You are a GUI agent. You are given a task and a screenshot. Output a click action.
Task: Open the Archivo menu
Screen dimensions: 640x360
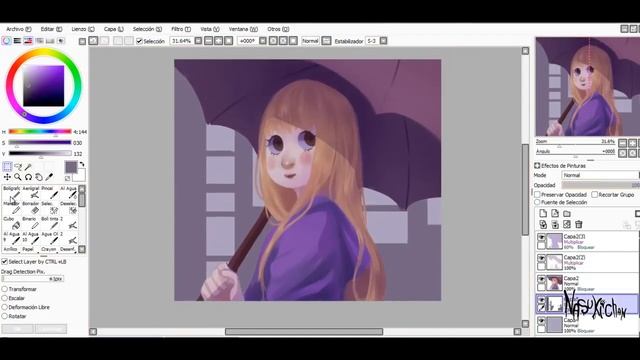(18, 29)
